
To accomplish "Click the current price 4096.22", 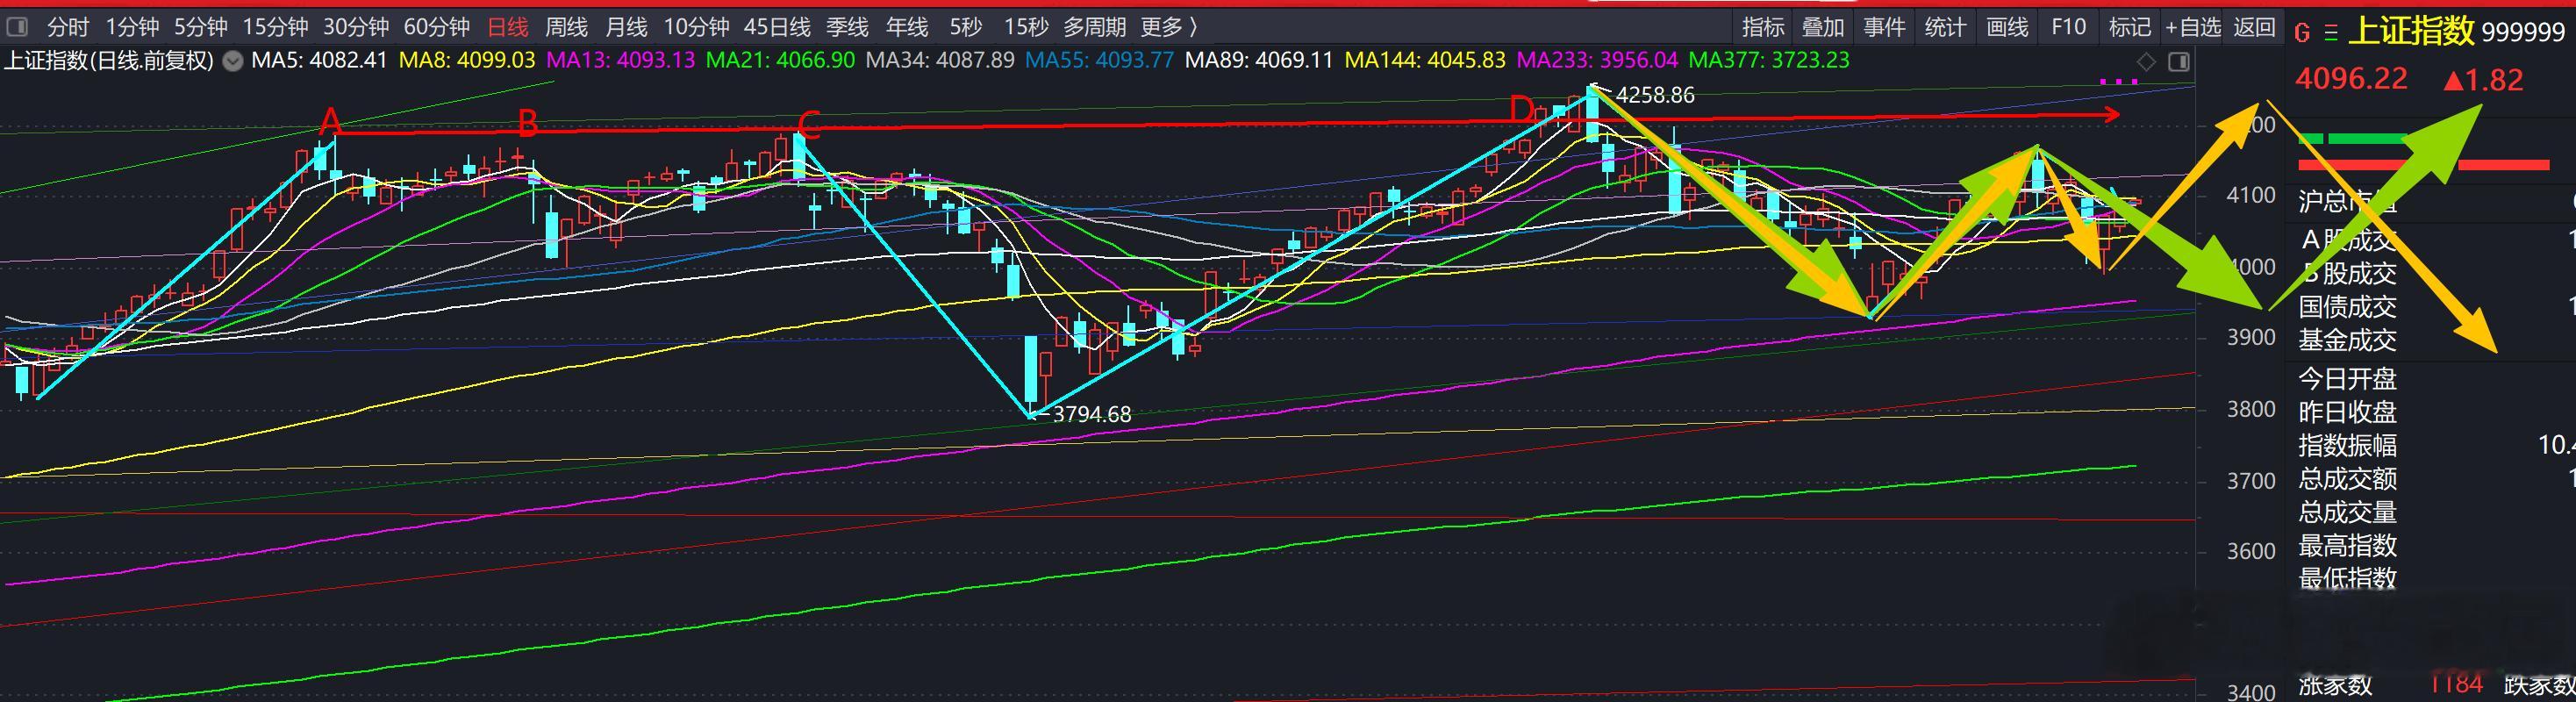I will [x=2351, y=79].
